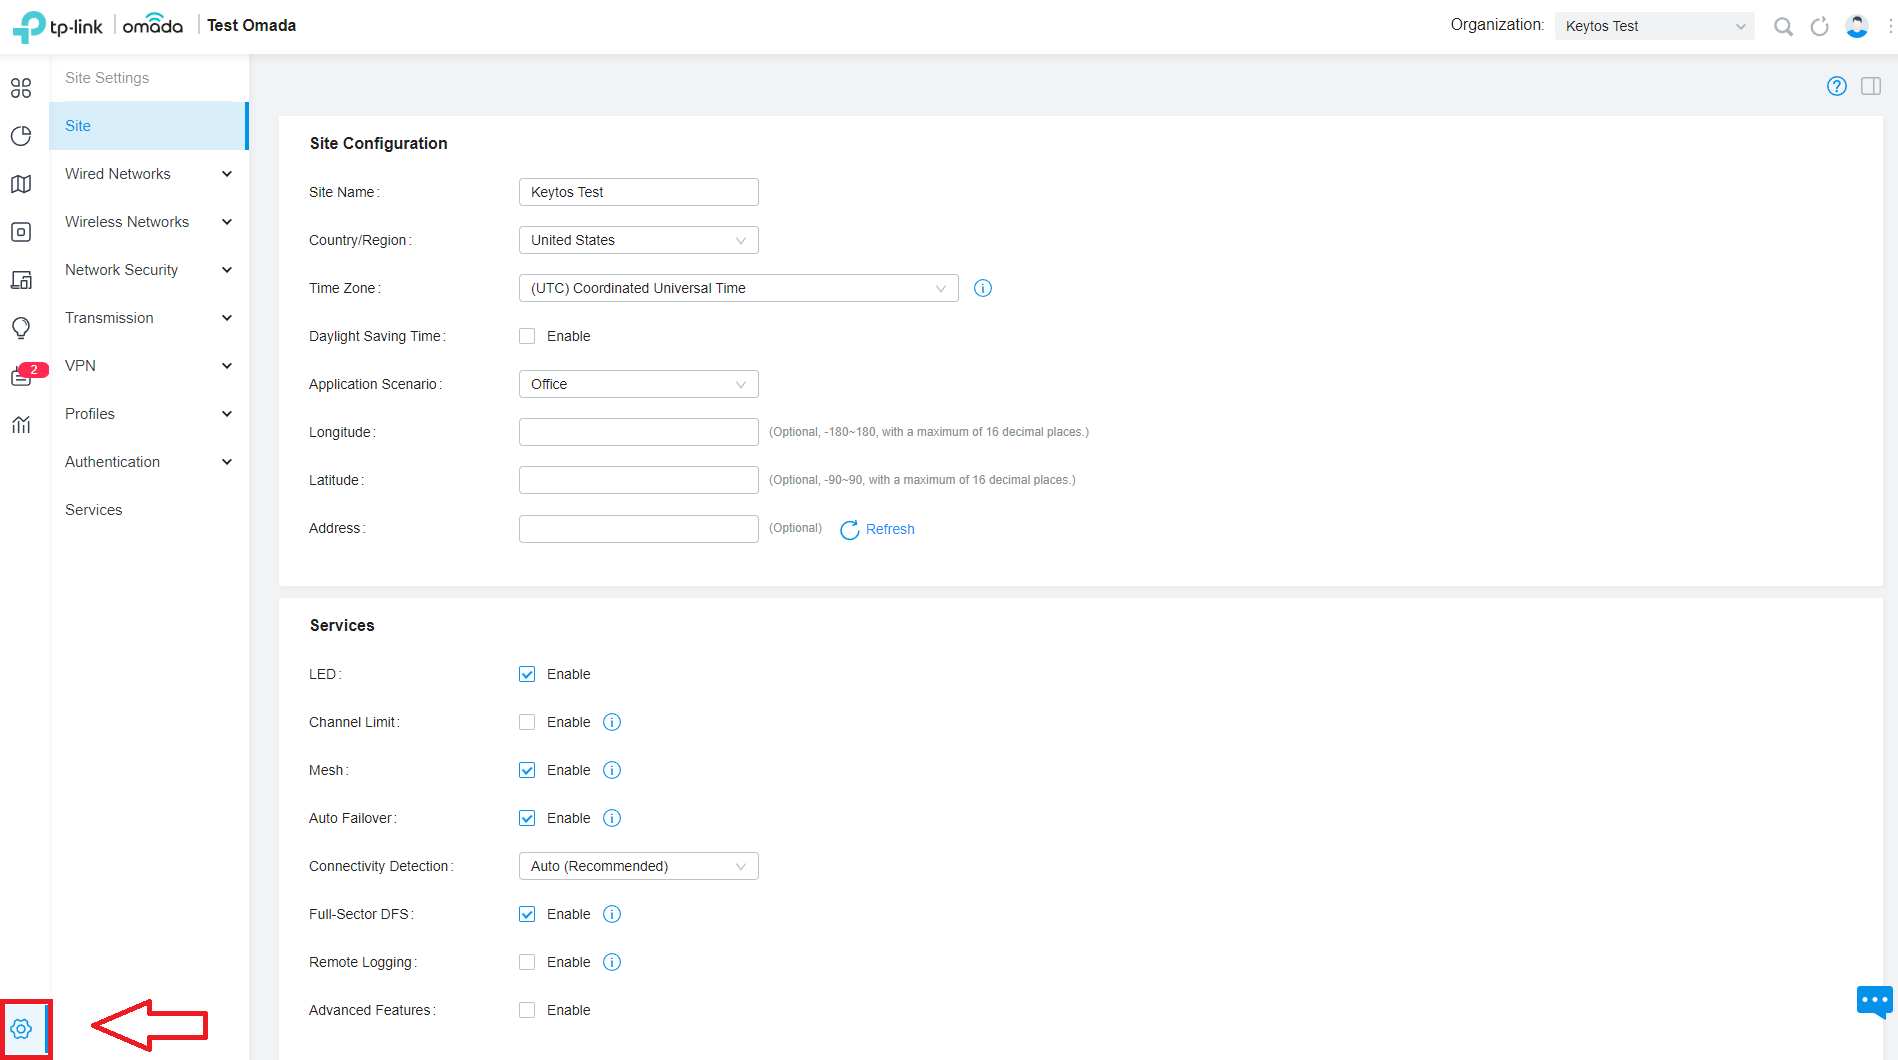The image size is (1898, 1060).
Task: Toggle the side panel layout icon
Action: pos(1871,86)
